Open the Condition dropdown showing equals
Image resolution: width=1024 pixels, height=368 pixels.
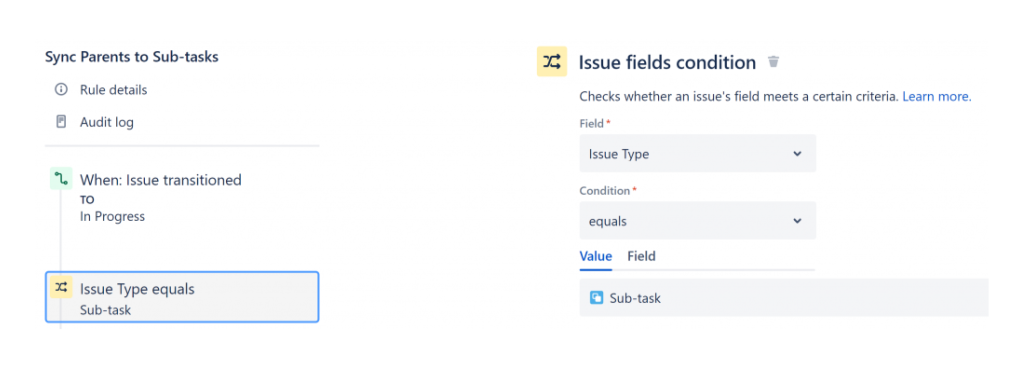[697, 221]
